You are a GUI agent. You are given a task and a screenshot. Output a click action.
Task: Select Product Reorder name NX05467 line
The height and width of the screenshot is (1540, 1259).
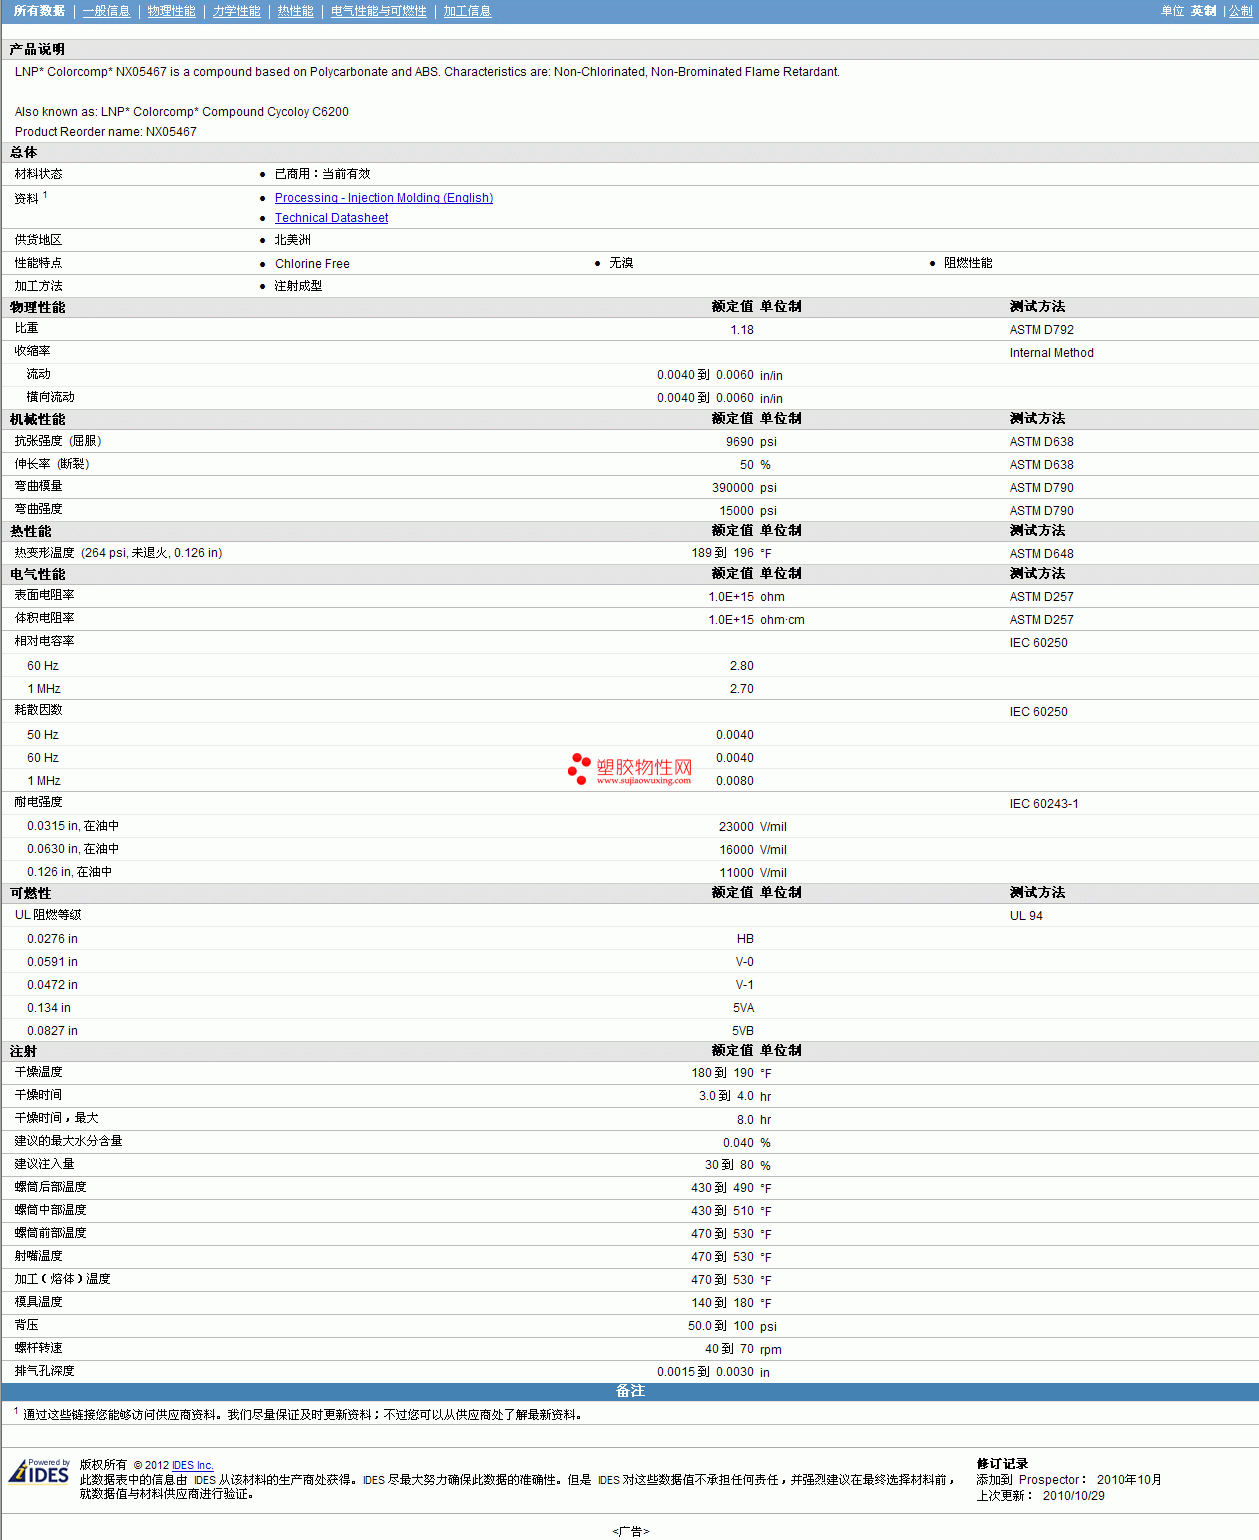(x=106, y=132)
